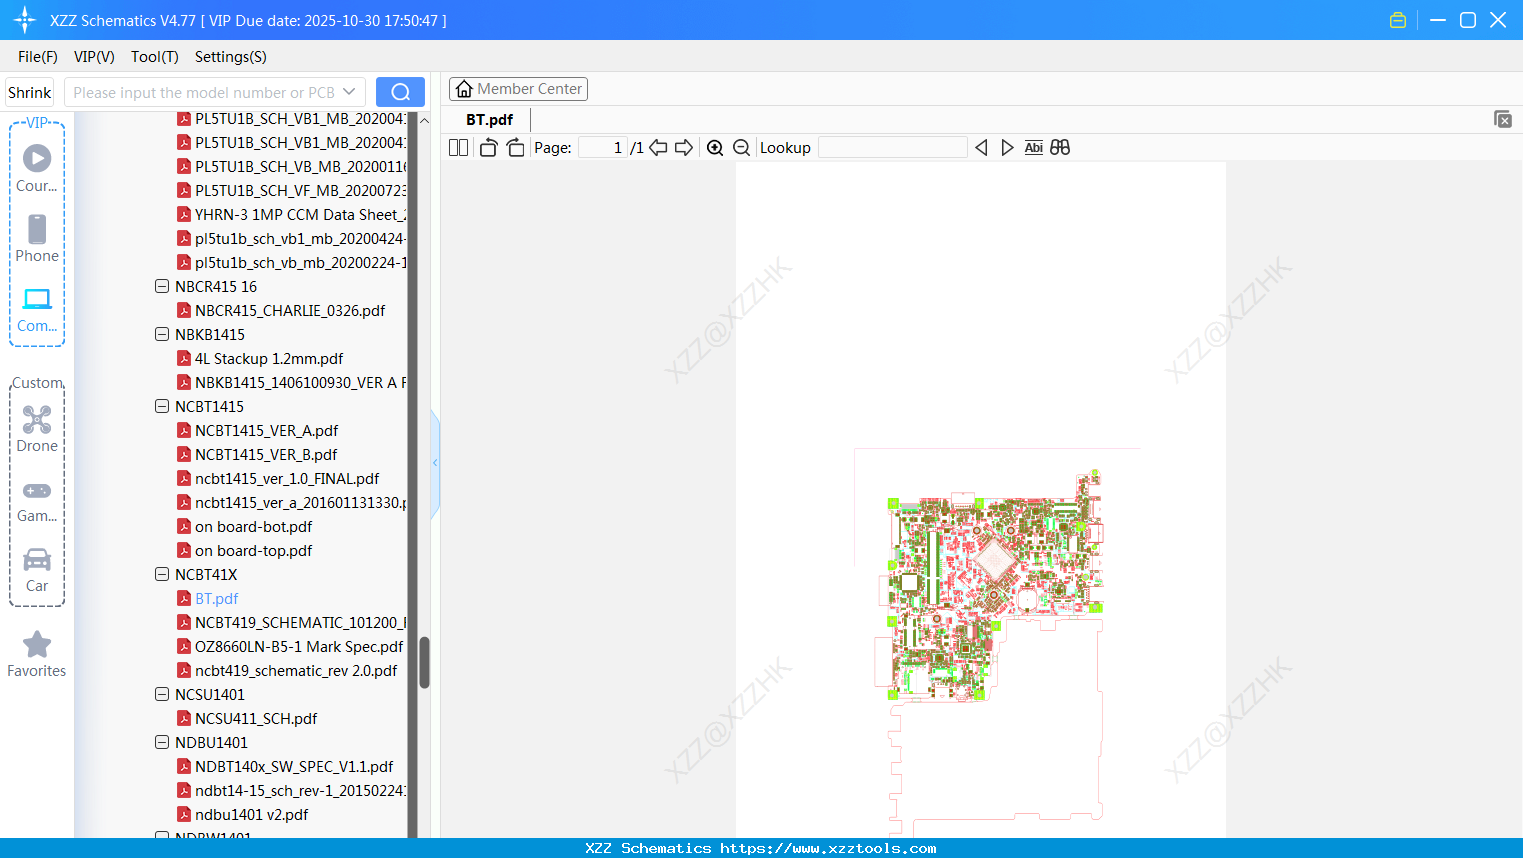Open the Game console category
Image resolution: width=1523 pixels, height=858 pixels.
click(37, 500)
